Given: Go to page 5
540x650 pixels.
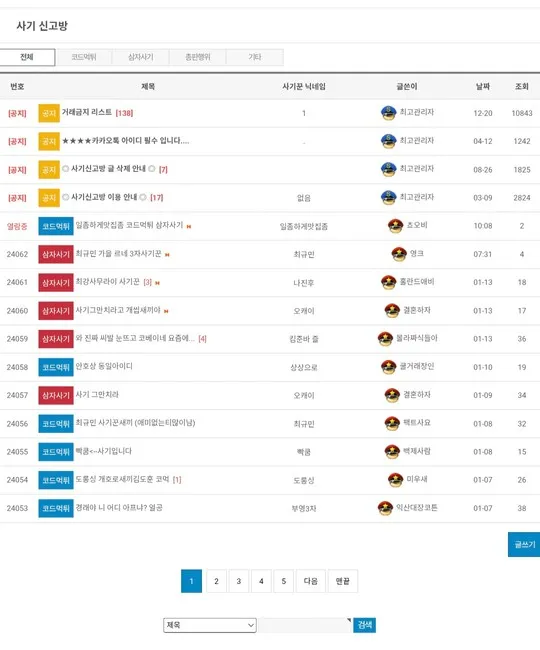Looking at the screenshot, I should (x=283, y=581).
